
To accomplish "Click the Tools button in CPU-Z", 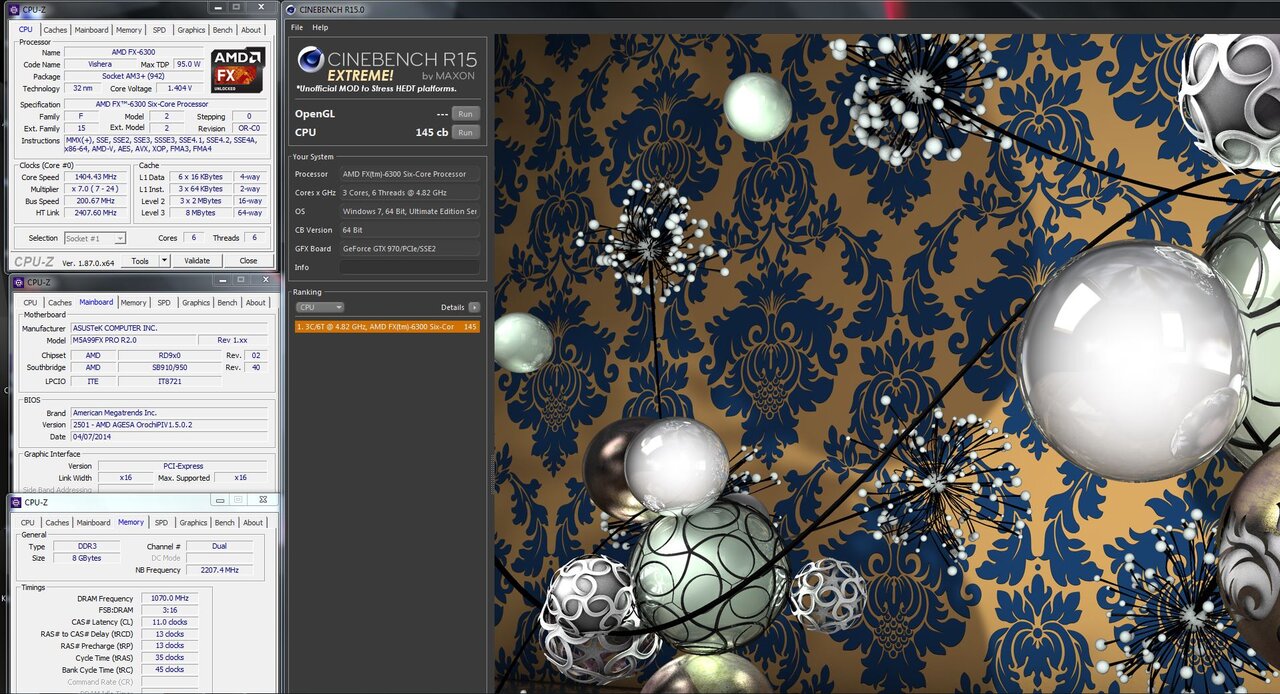I will tap(140, 261).
